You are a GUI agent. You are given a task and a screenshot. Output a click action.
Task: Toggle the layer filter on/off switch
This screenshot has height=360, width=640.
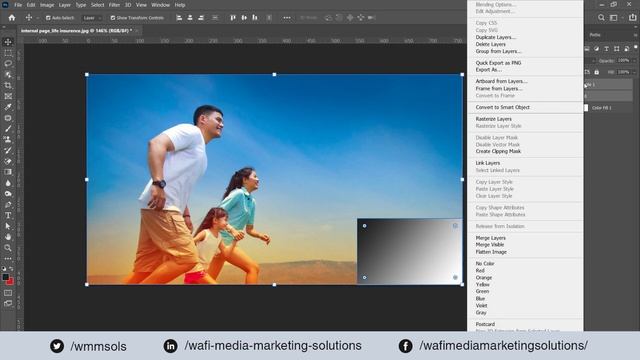coord(636,47)
